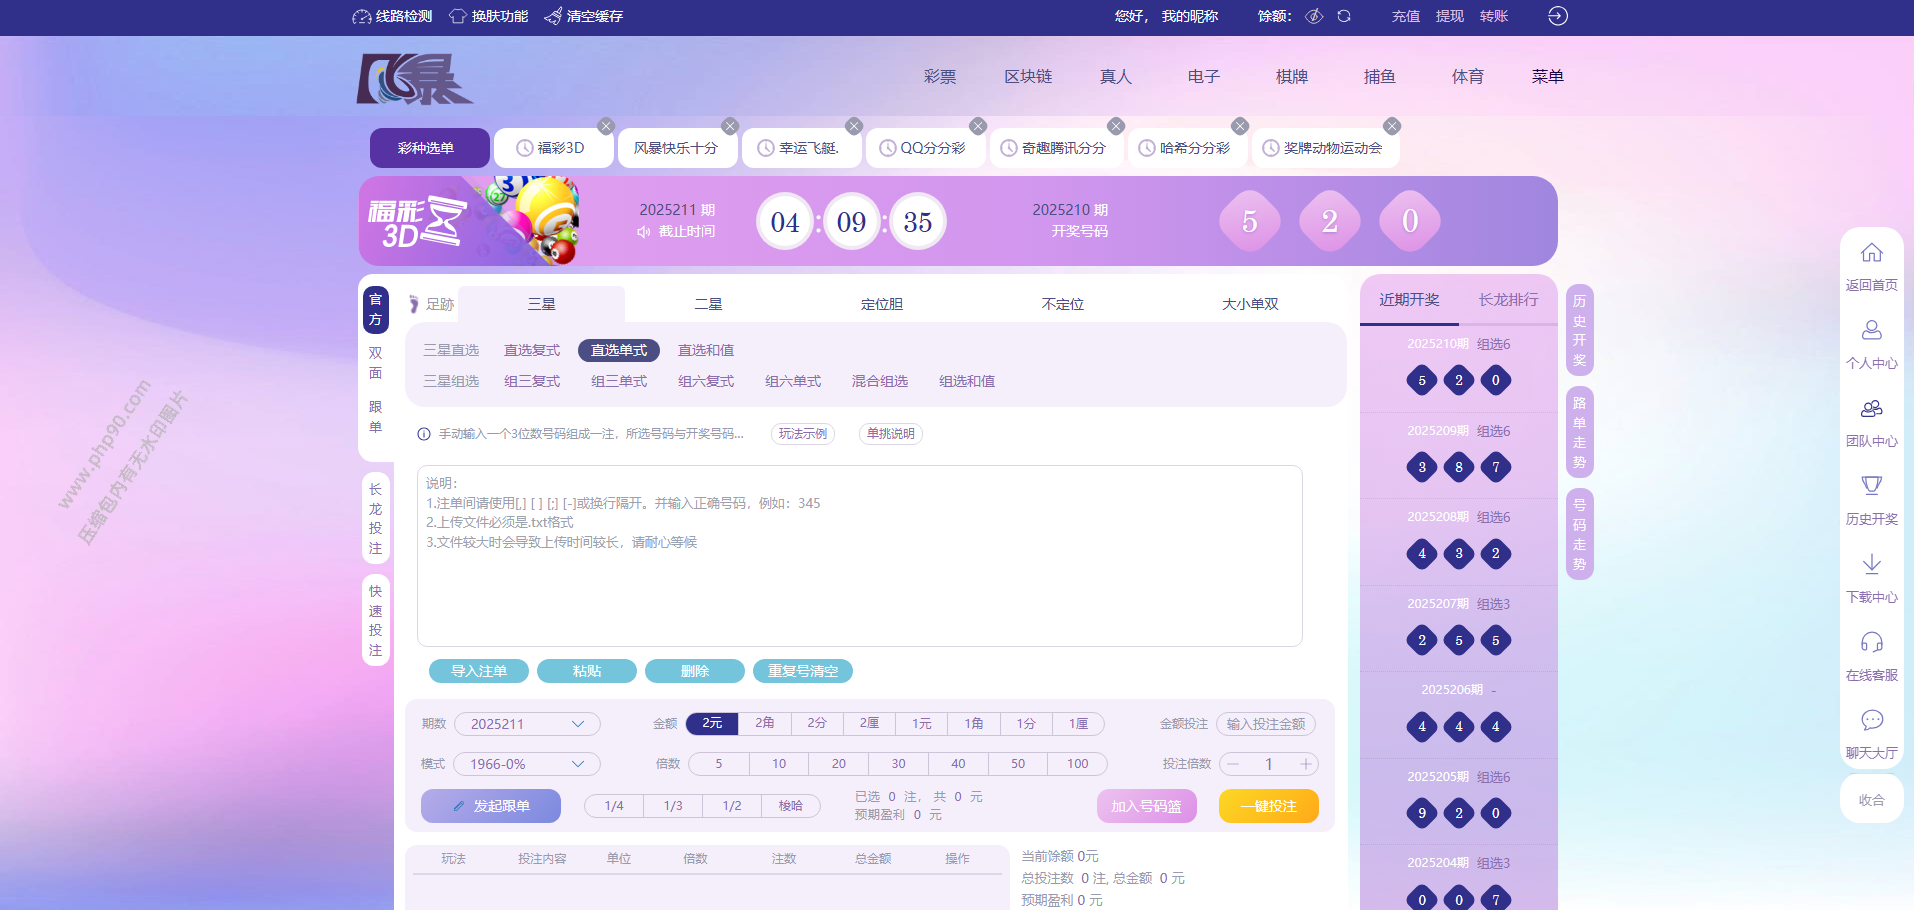This screenshot has height=910, width=1914.
Task: Close the 福彩3D lottery tab
Action: click(x=606, y=126)
